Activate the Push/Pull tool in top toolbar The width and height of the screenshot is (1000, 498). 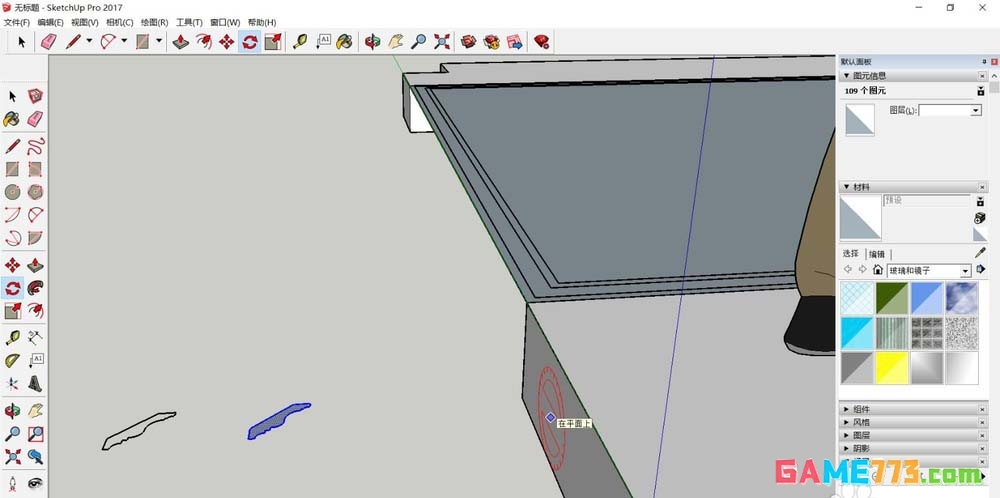pos(181,42)
